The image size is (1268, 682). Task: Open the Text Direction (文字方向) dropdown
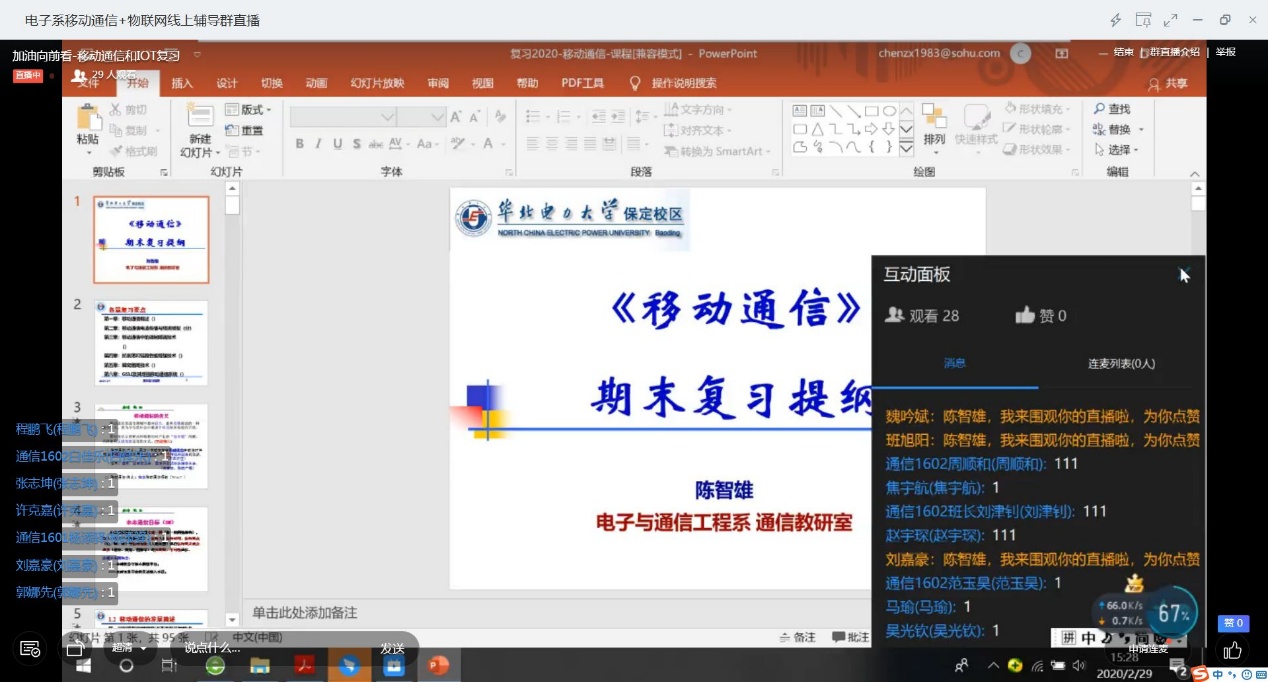pyautogui.click(x=698, y=109)
